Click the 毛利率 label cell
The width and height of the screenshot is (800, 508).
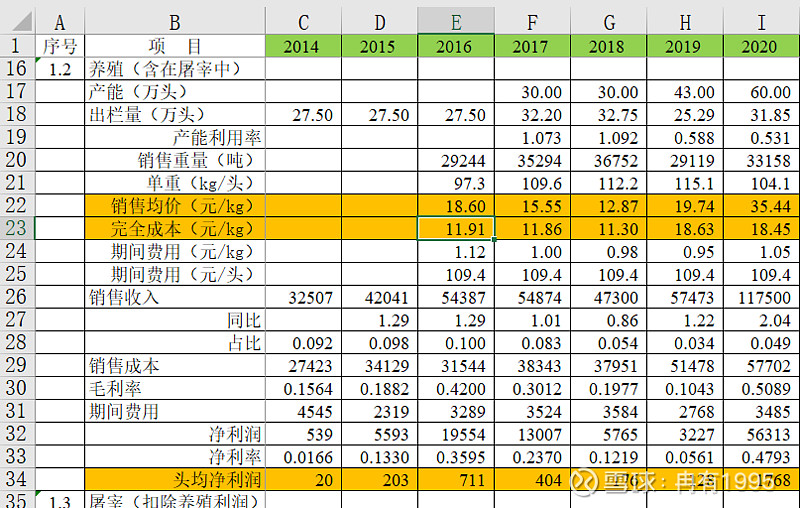(x=175, y=388)
